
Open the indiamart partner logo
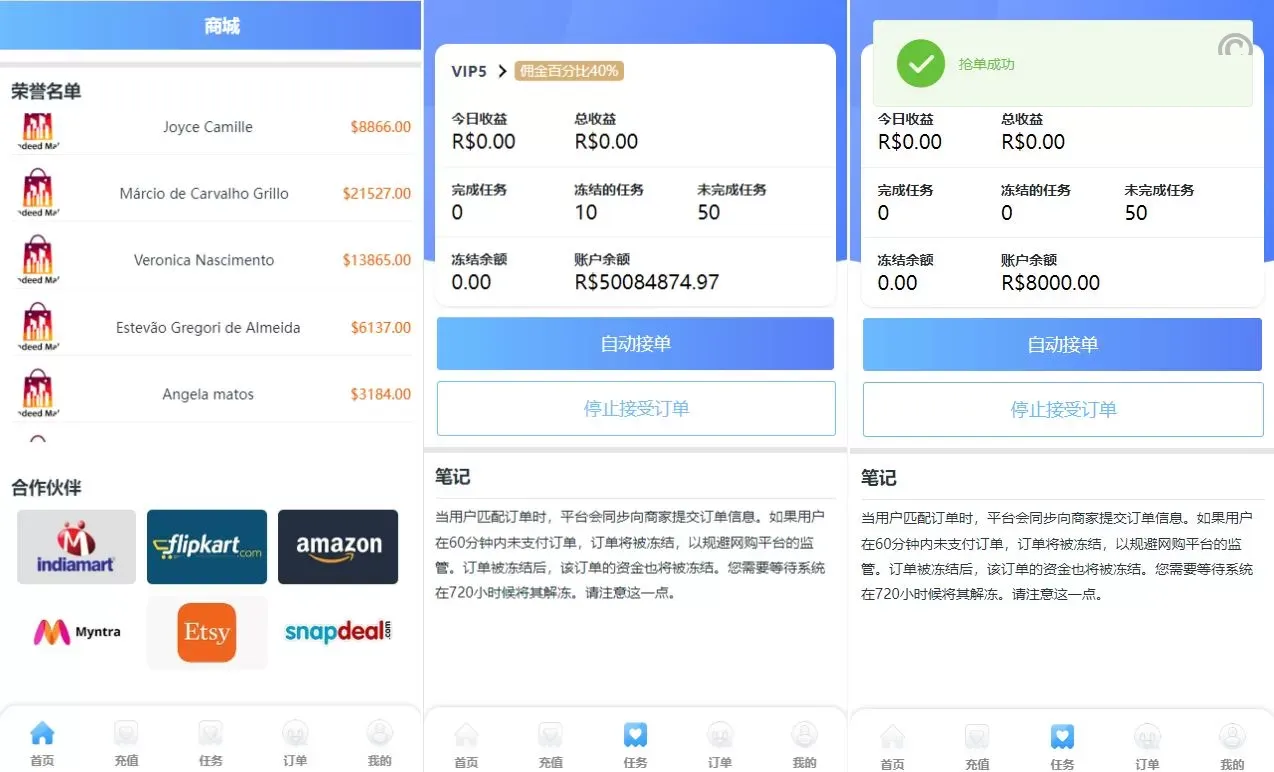click(76, 547)
